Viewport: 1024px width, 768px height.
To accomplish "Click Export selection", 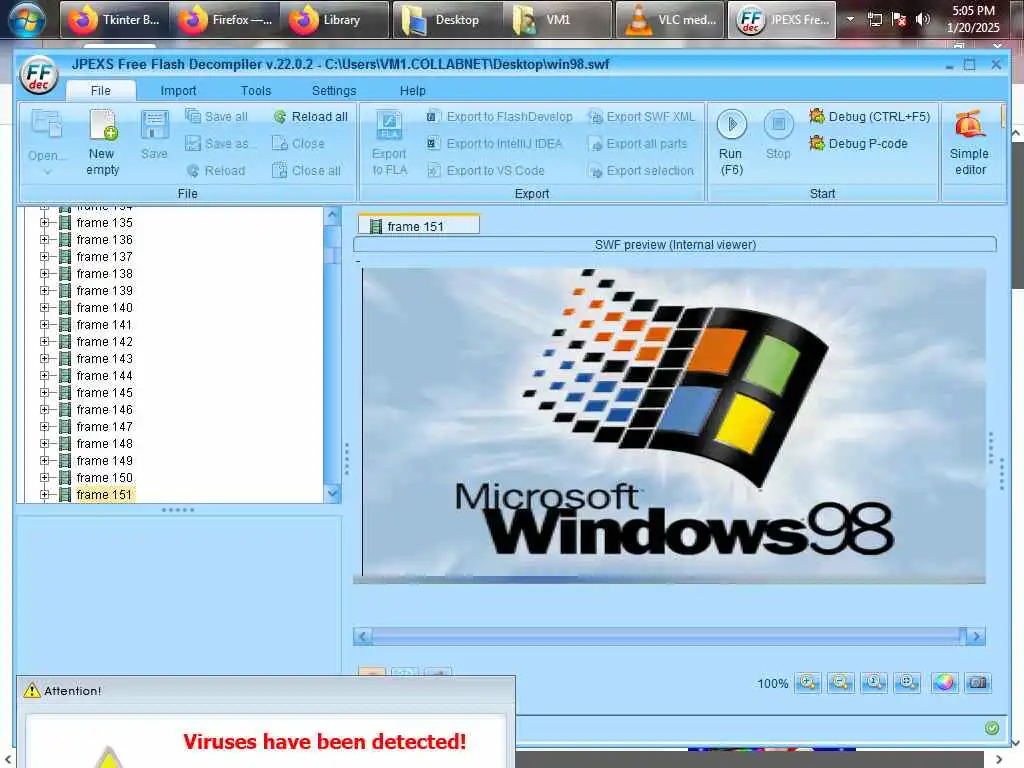I will [x=641, y=170].
